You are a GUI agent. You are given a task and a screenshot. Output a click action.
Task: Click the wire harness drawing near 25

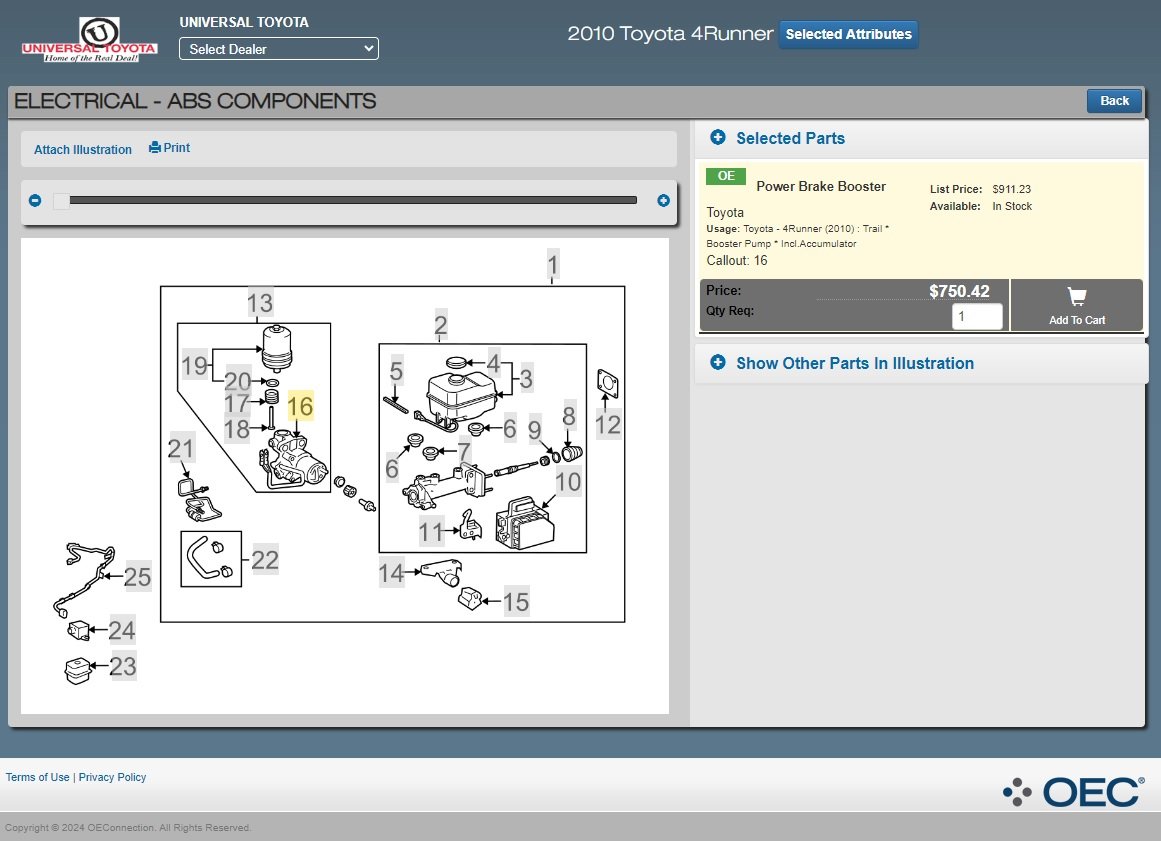[83, 579]
